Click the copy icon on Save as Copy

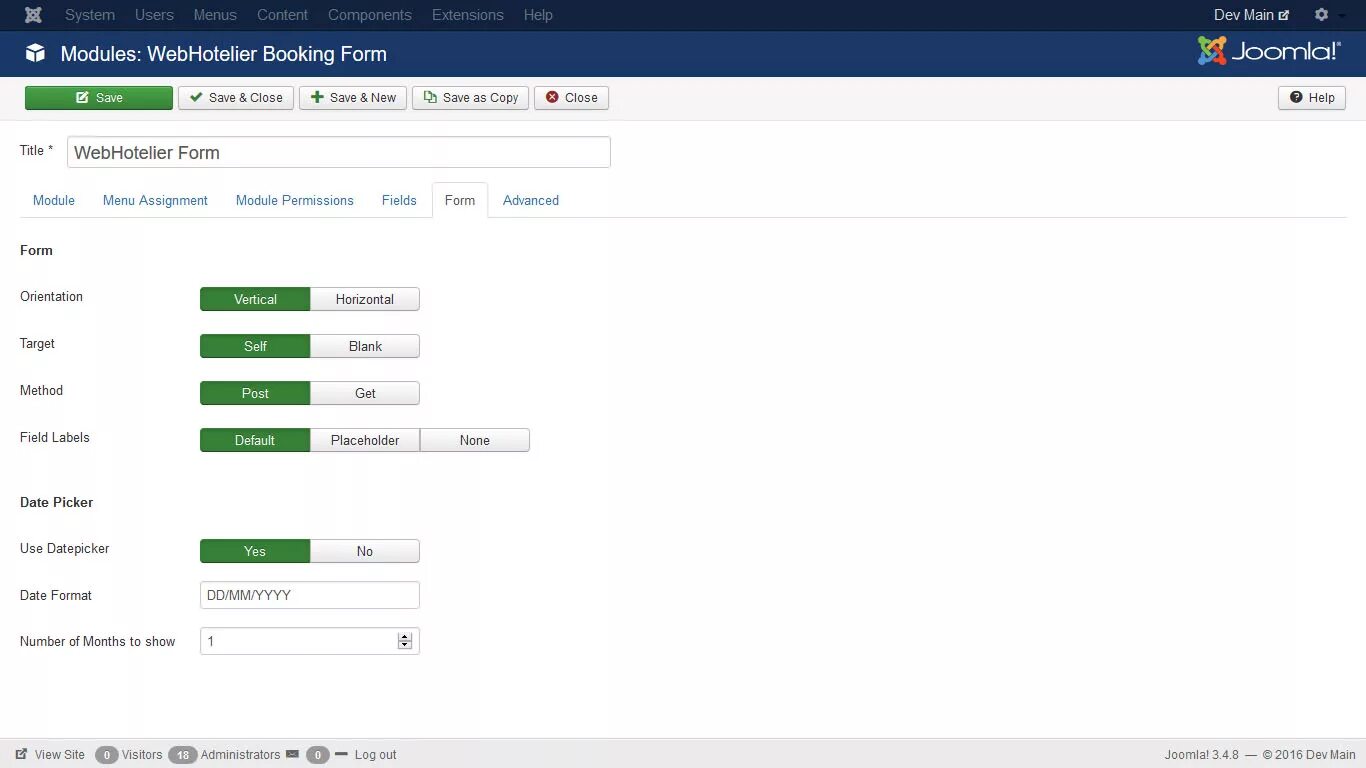pyautogui.click(x=430, y=97)
